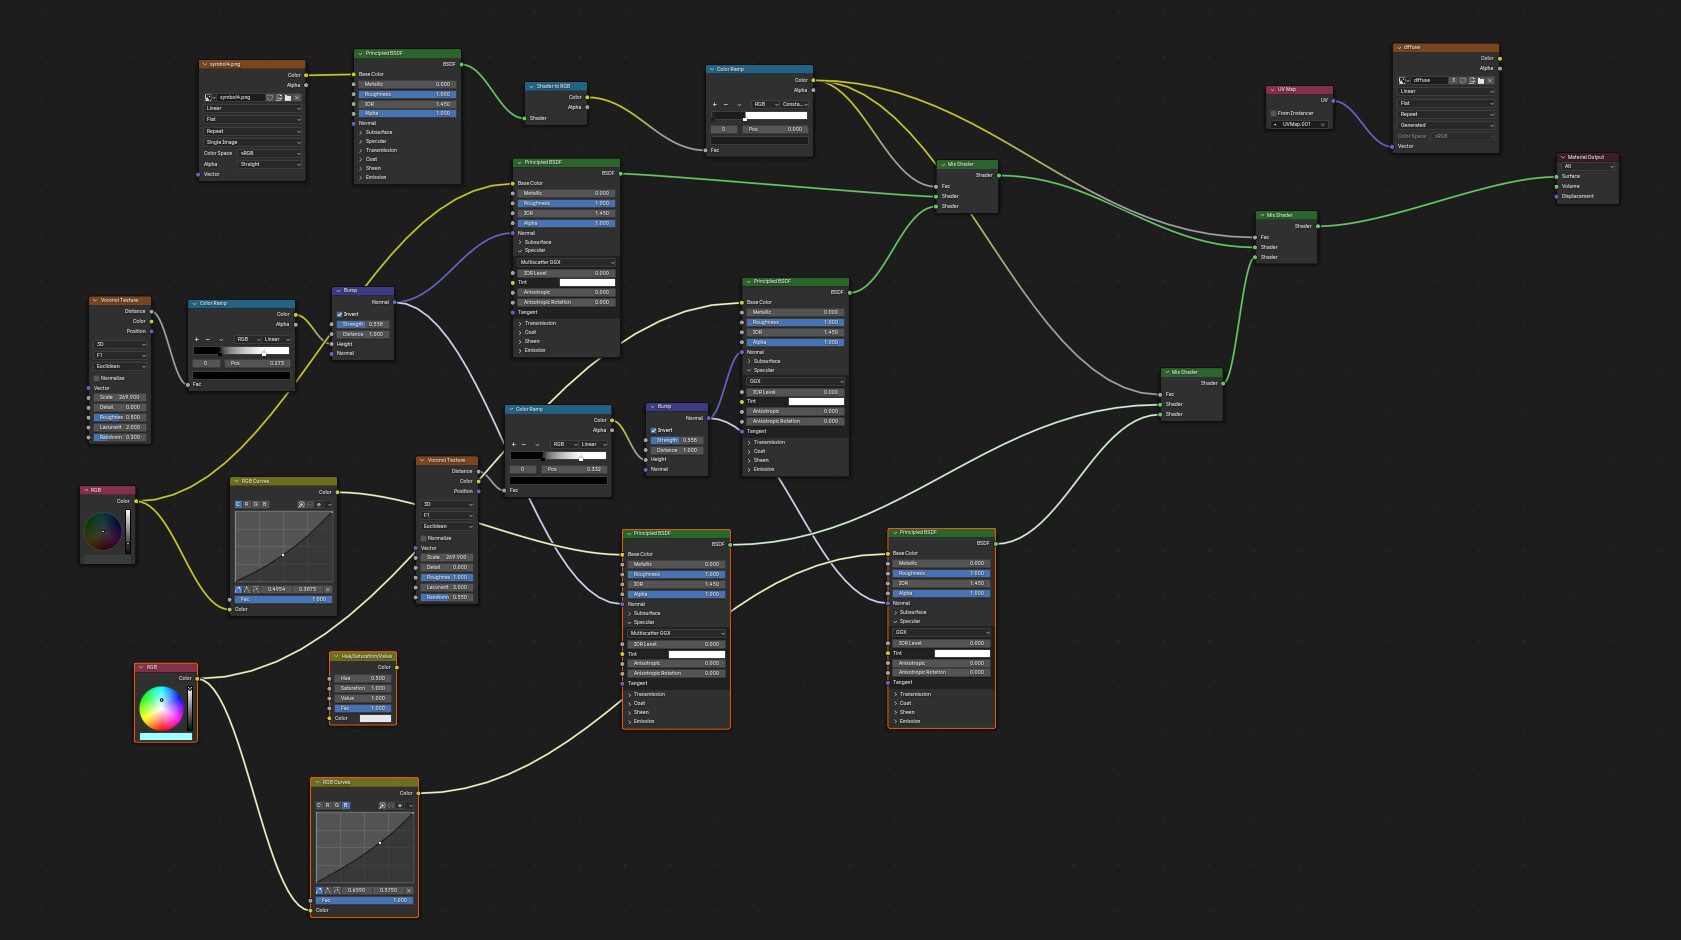This screenshot has height=940, width=1681.
Task: Unlink the image with the X icon in symbol4.png node
Action: pyautogui.click(x=297, y=97)
